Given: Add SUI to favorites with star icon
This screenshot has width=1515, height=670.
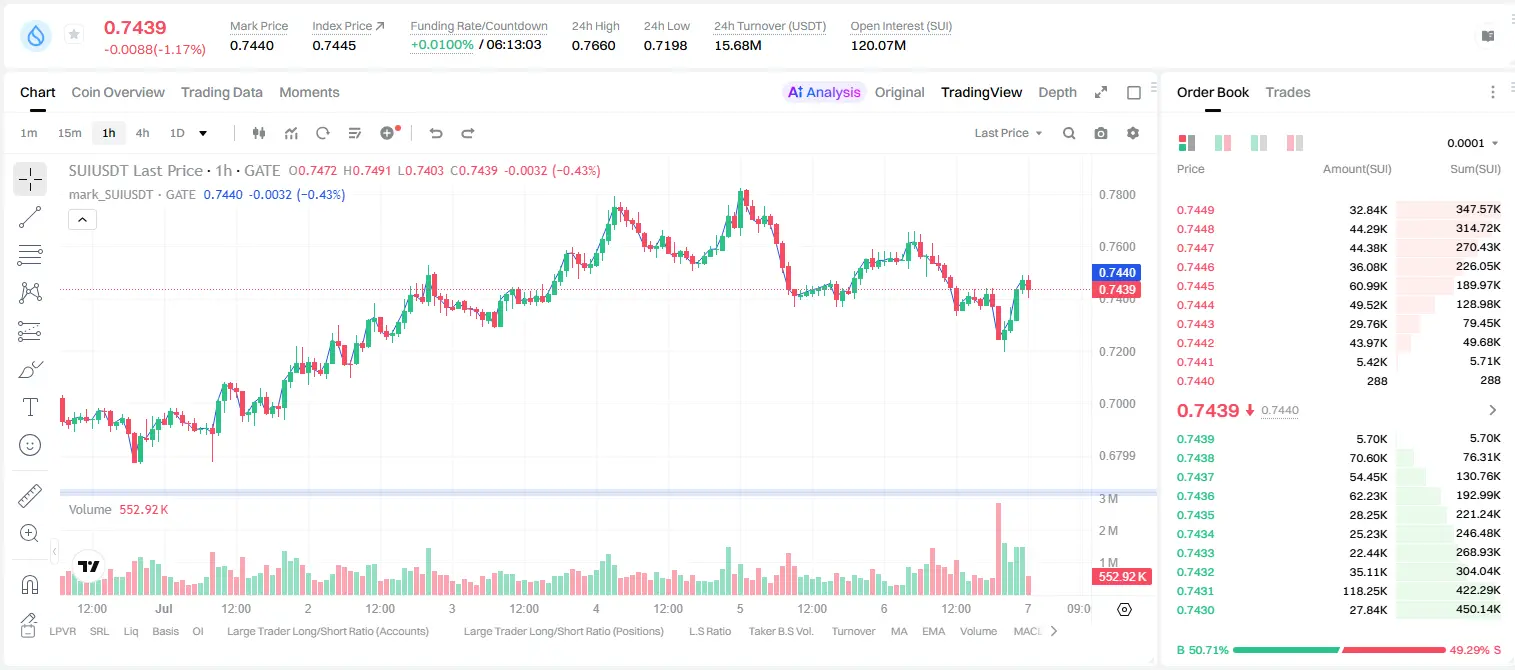Looking at the screenshot, I should [74, 35].
